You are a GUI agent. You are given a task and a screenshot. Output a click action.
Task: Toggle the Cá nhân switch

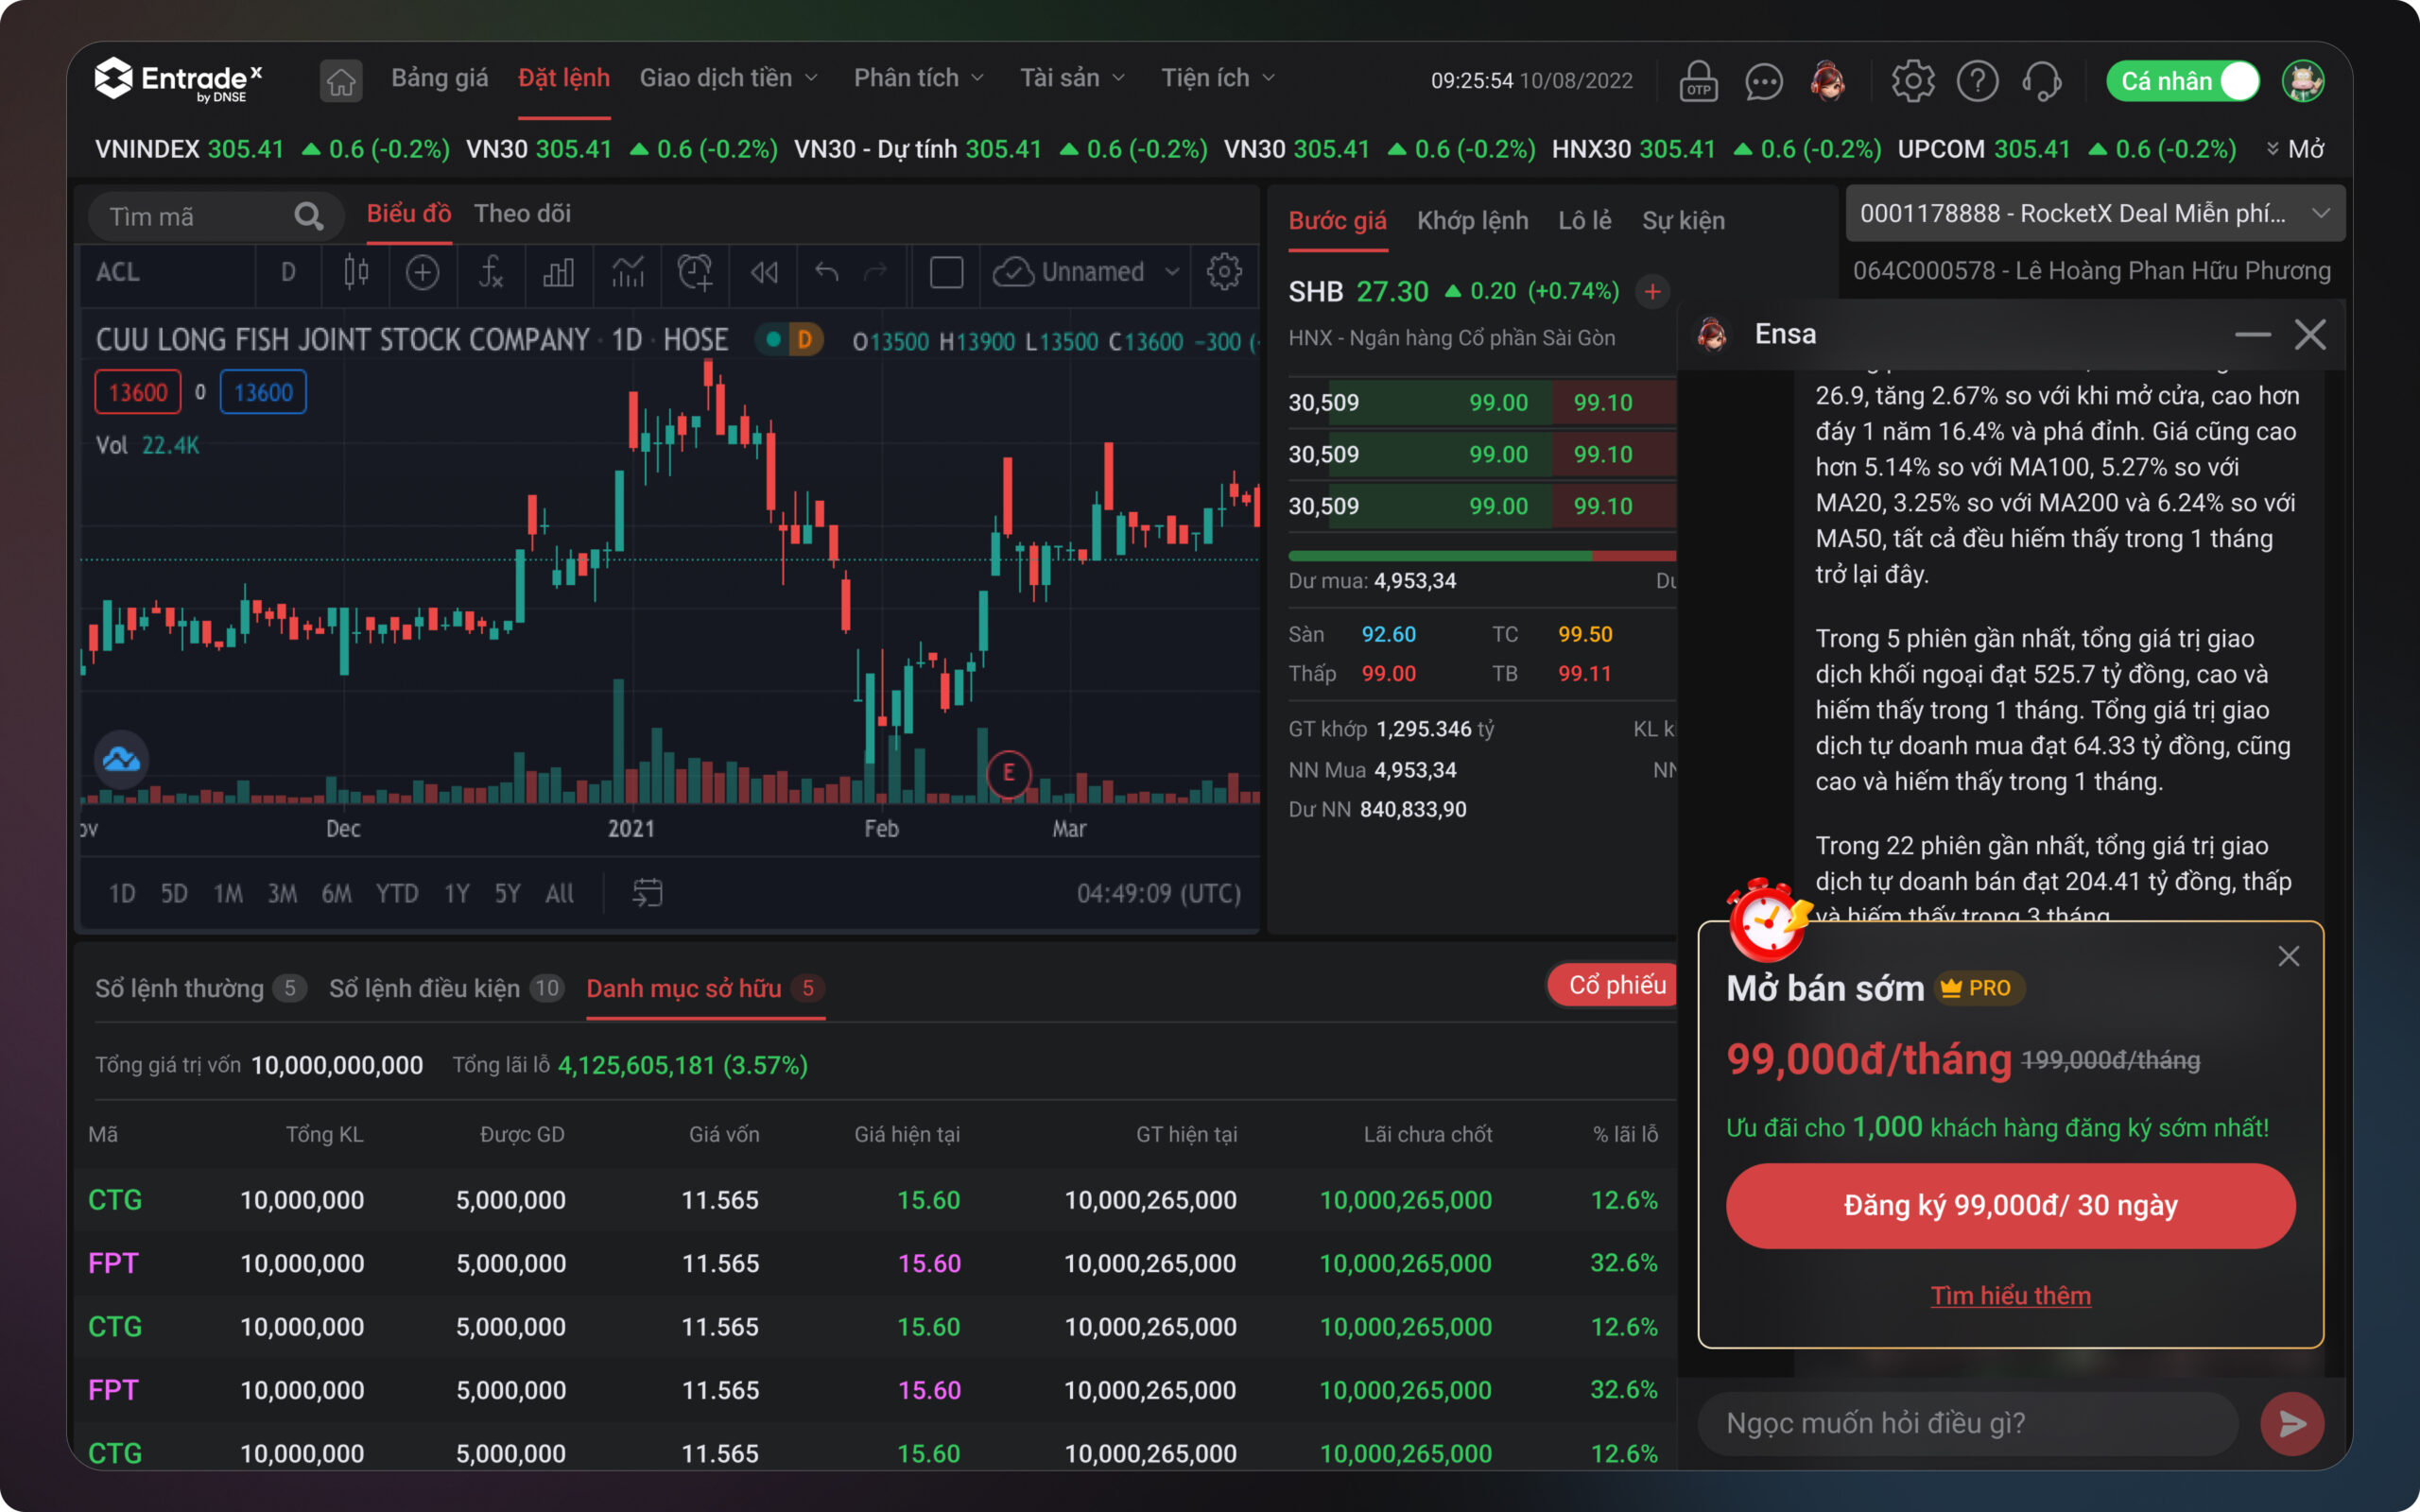(x=2237, y=81)
